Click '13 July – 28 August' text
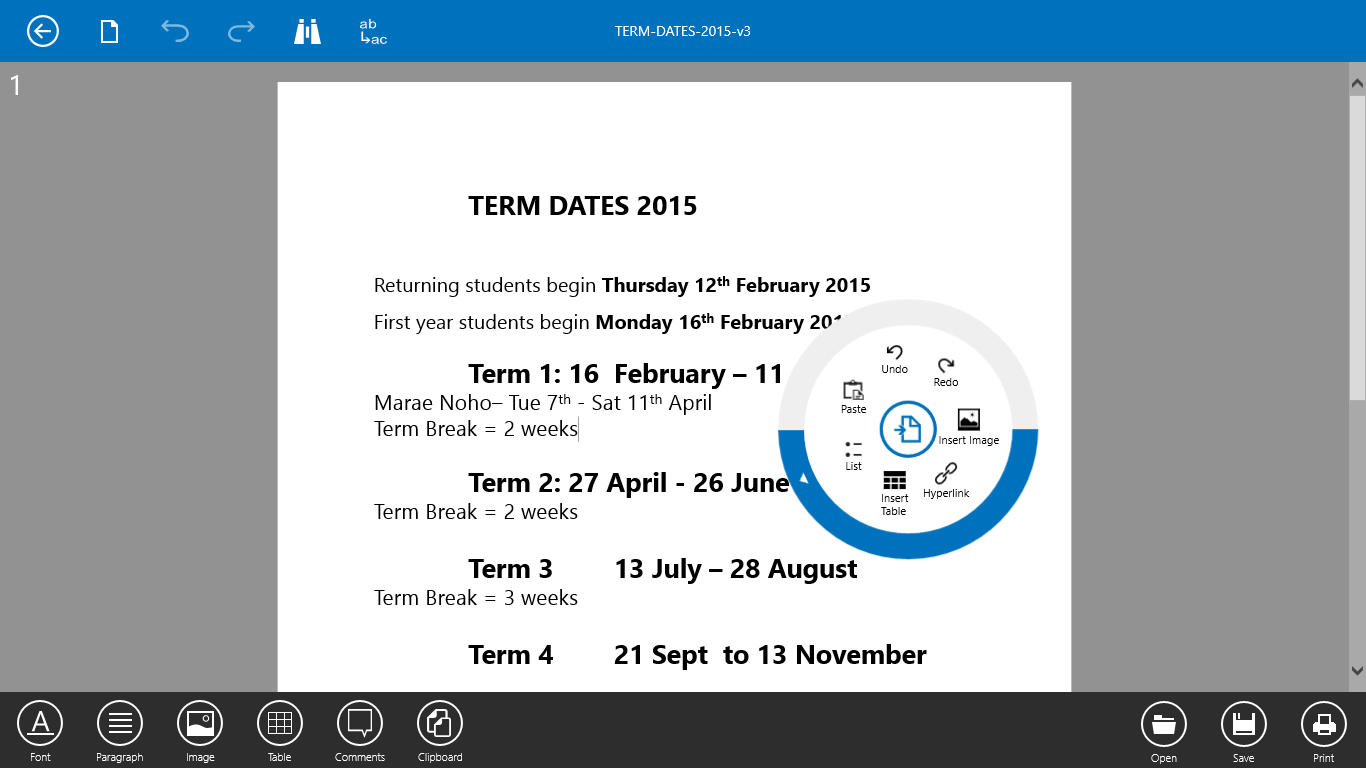 point(735,569)
